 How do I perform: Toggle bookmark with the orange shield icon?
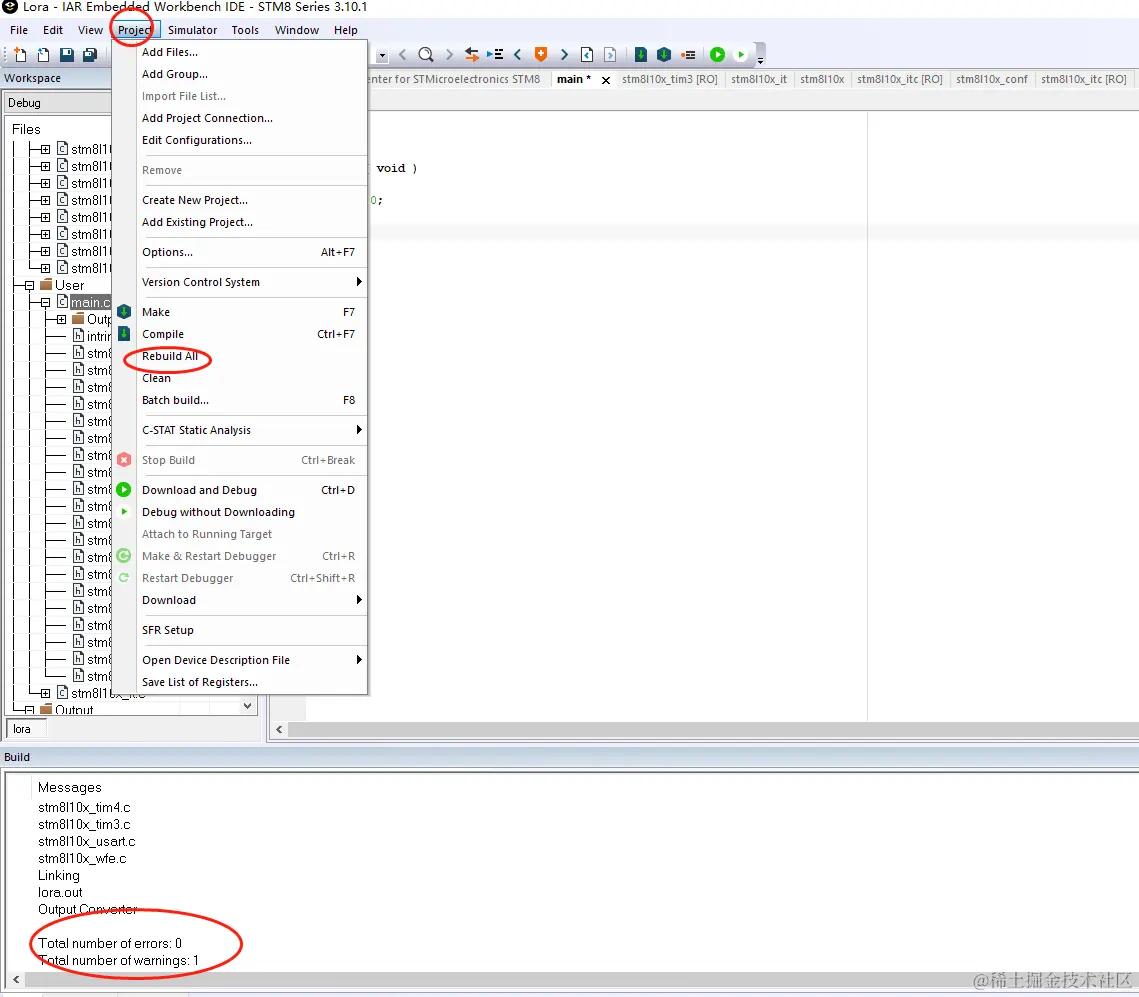click(541, 54)
